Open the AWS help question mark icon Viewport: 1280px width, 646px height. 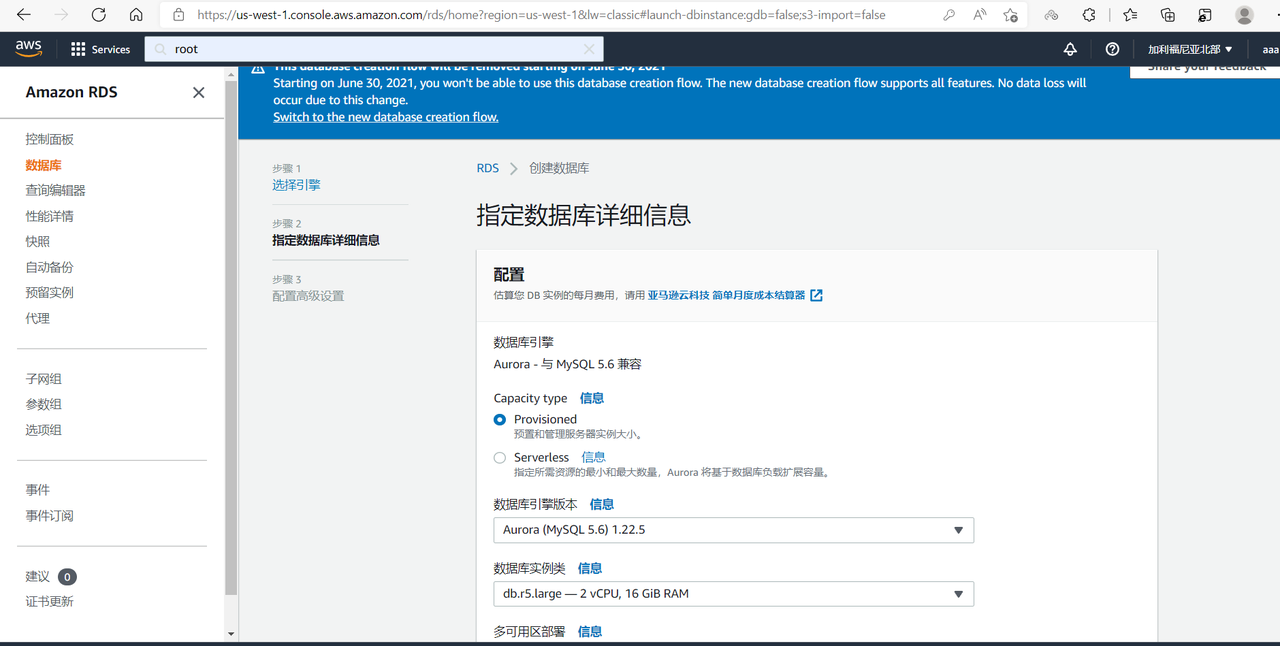click(x=1112, y=49)
